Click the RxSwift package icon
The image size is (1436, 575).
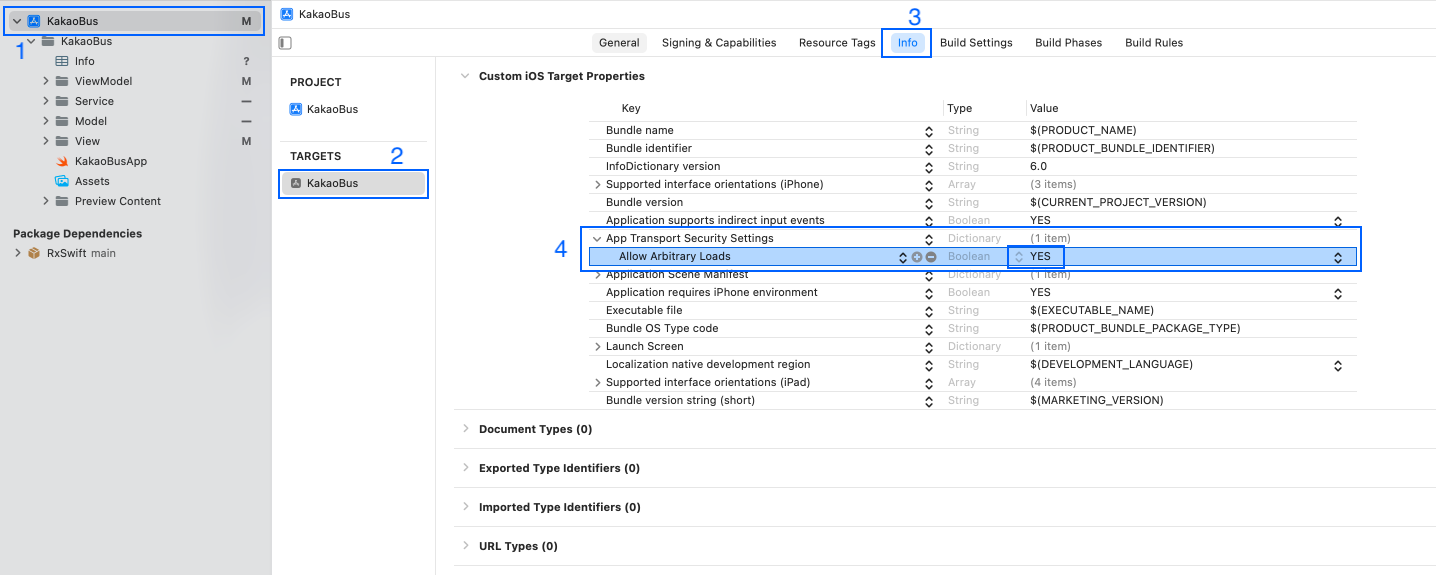tap(33, 253)
